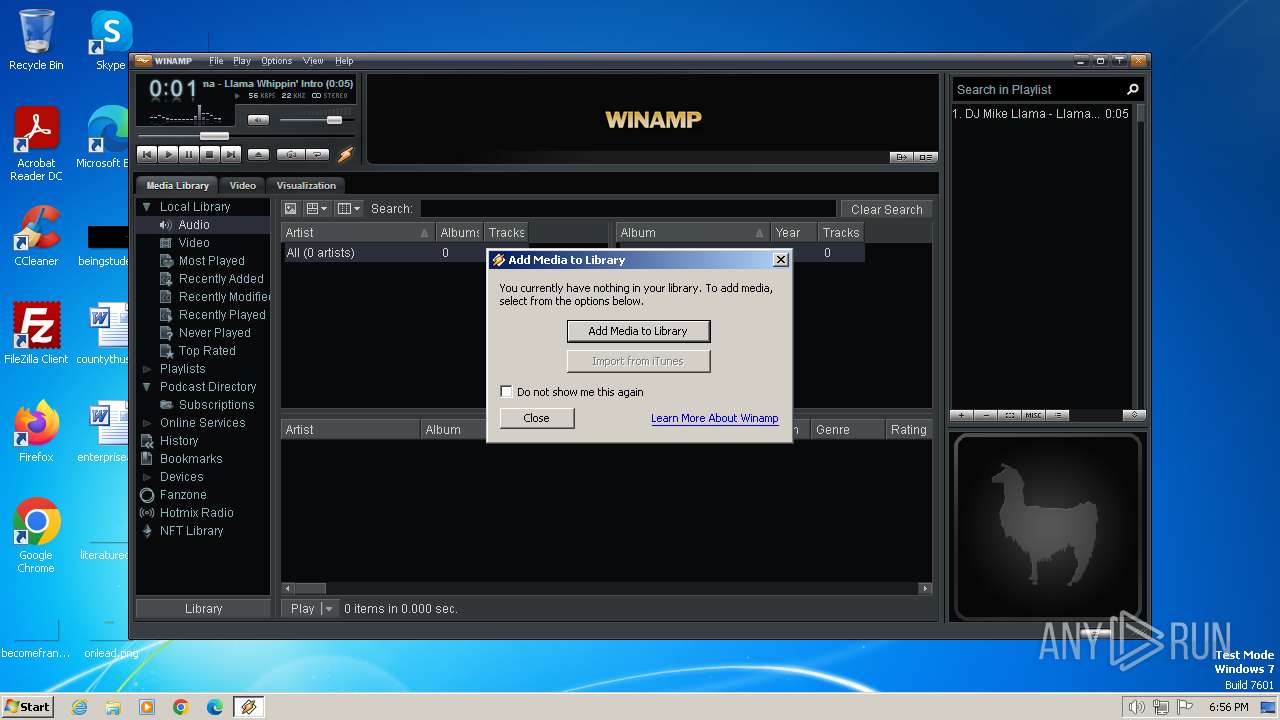Open the Options menu
Image resolution: width=1280 pixels, height=720 pixels.
277,61
